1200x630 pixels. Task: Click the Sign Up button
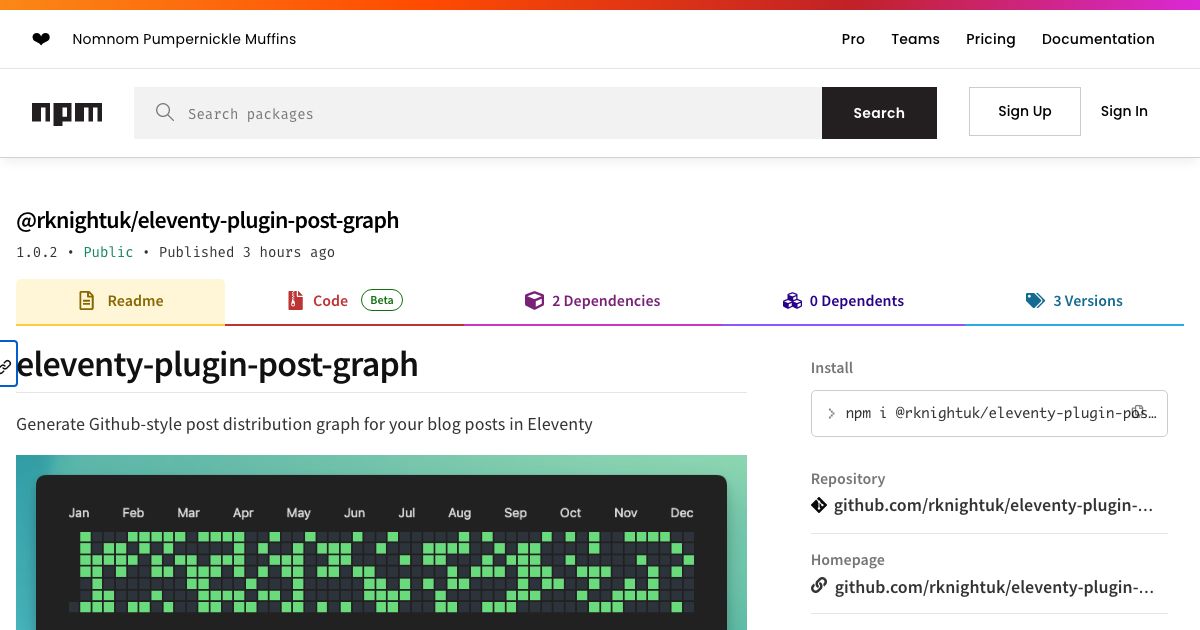[x=1024, y=111]
